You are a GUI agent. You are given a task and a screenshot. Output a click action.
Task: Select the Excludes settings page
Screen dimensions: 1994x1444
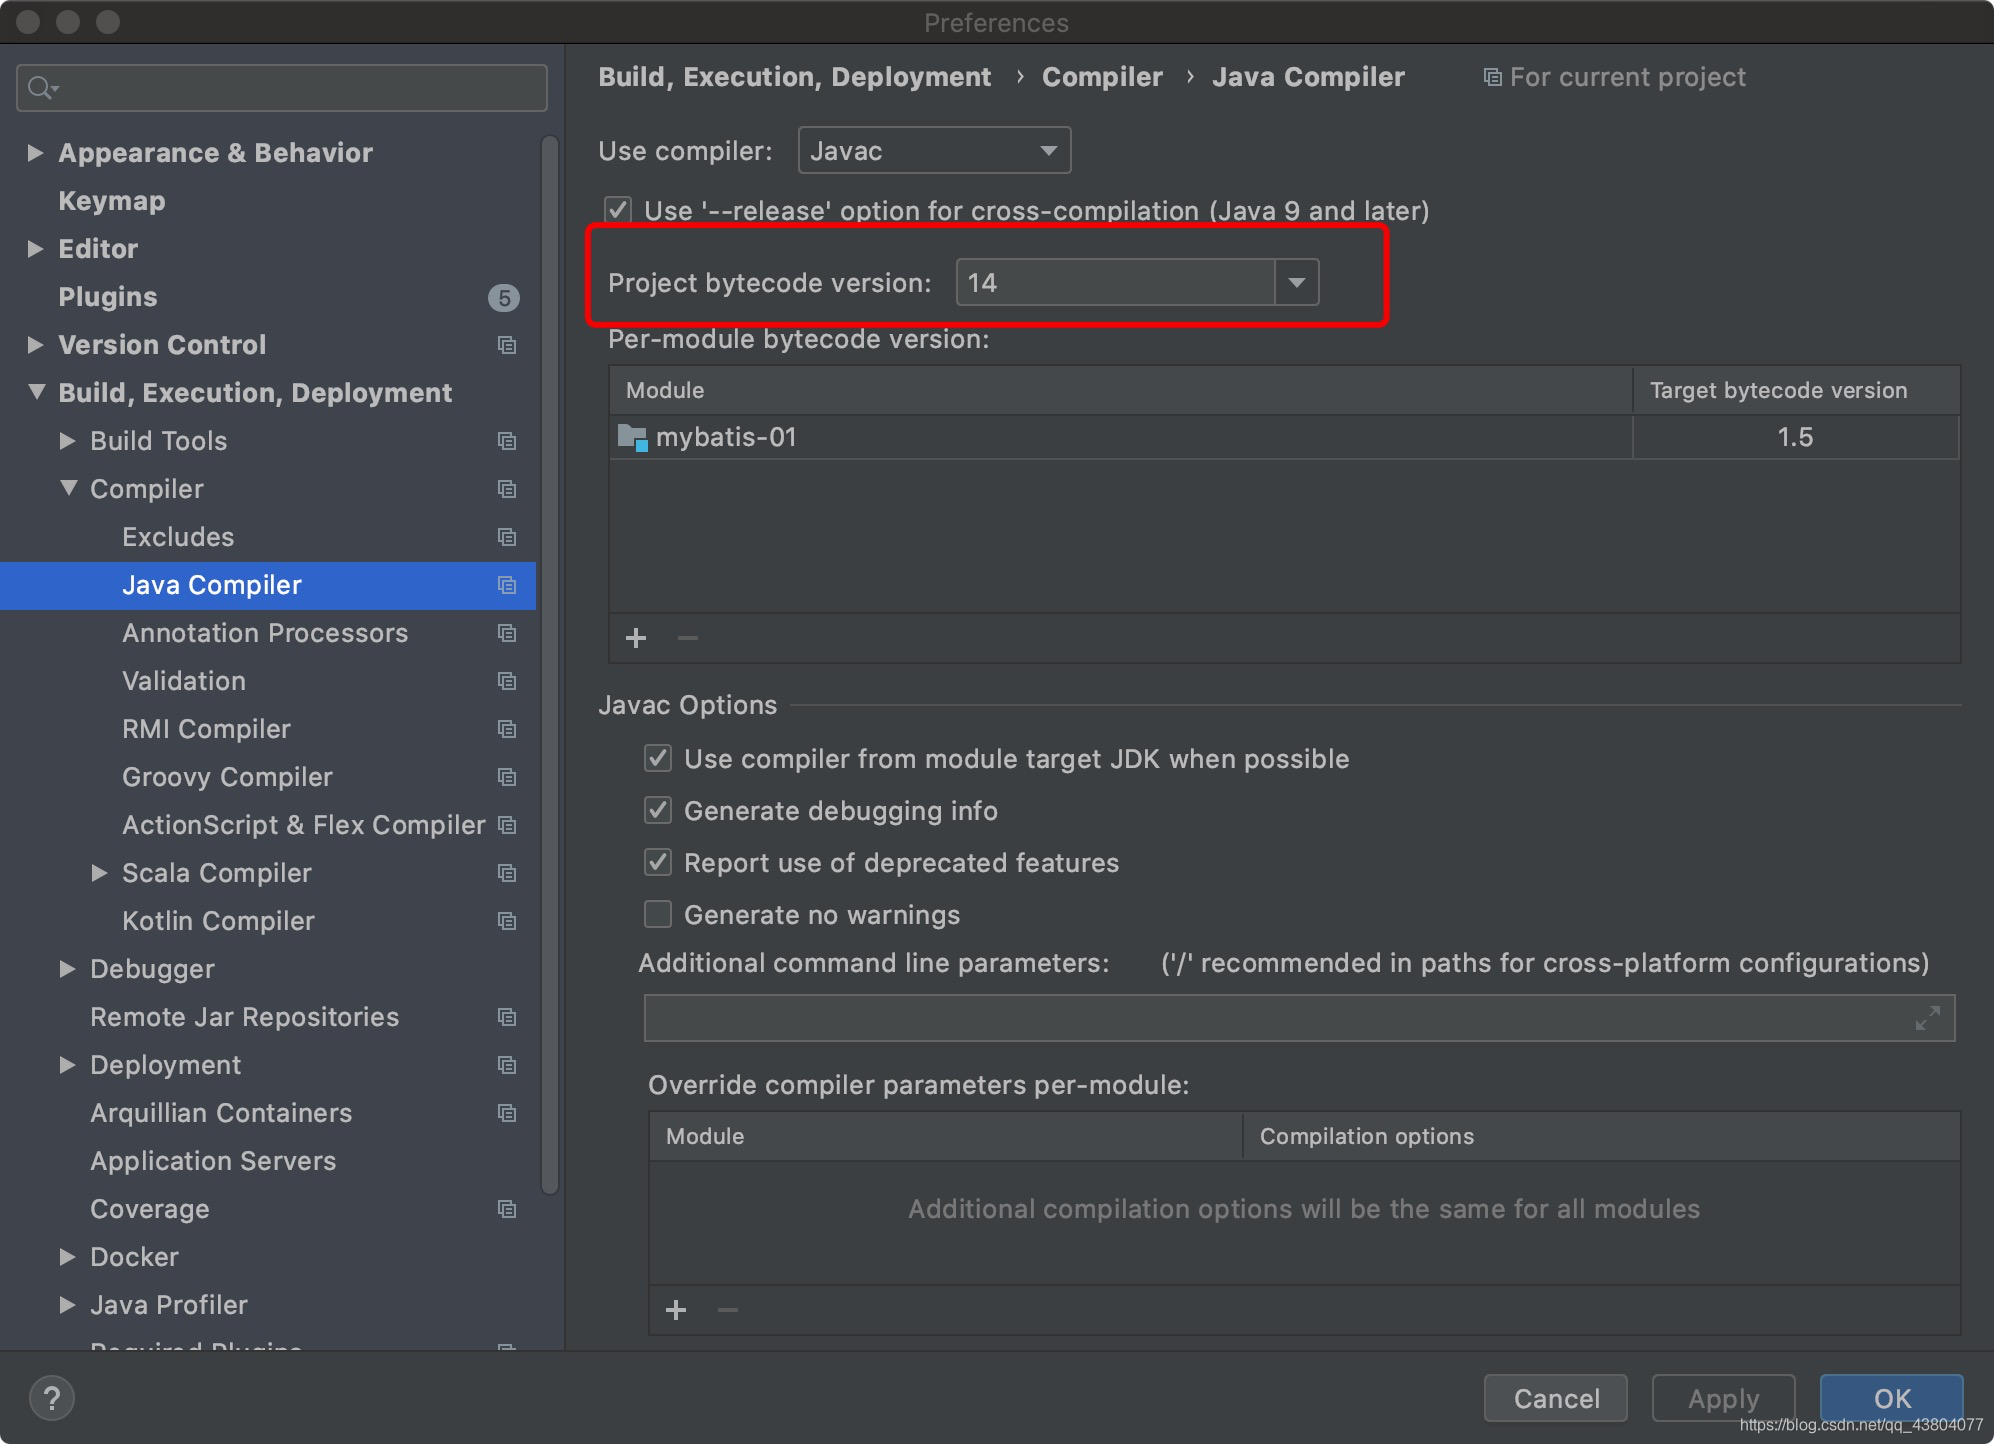point(178,537)
